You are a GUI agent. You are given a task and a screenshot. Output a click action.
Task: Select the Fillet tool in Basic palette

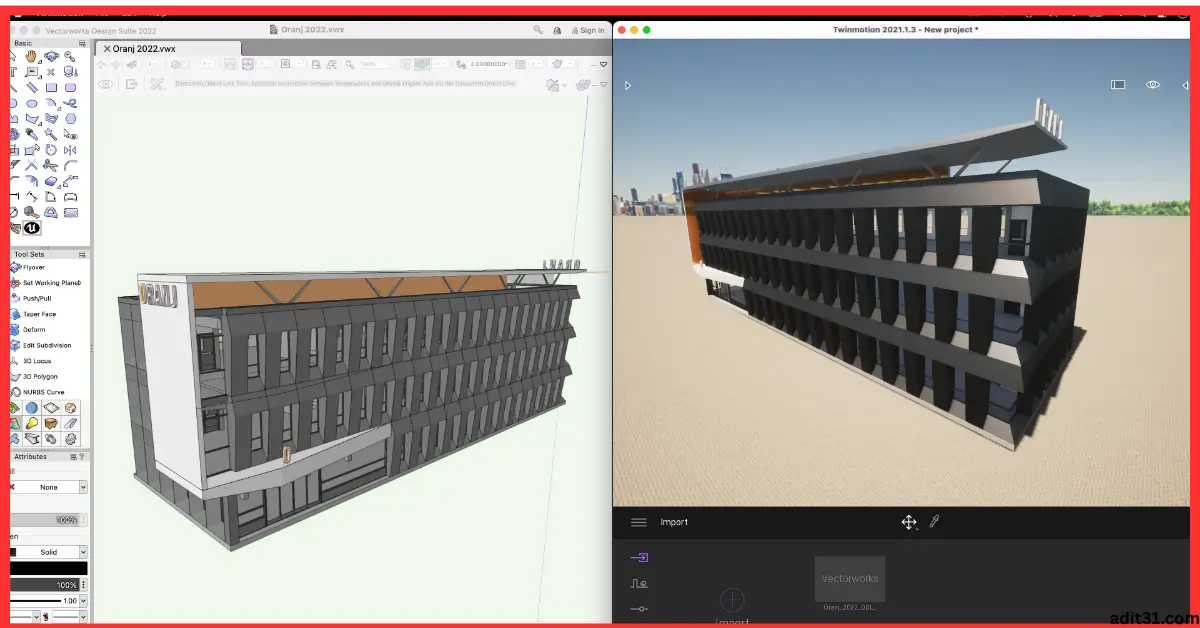coord(70,165)
